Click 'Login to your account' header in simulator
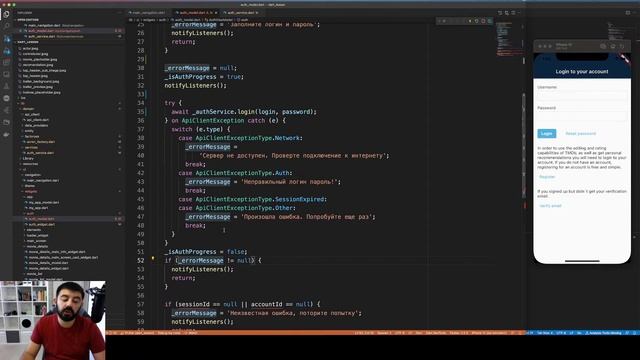Viewport: 640px width, 360px height. [x=582, y=71]
